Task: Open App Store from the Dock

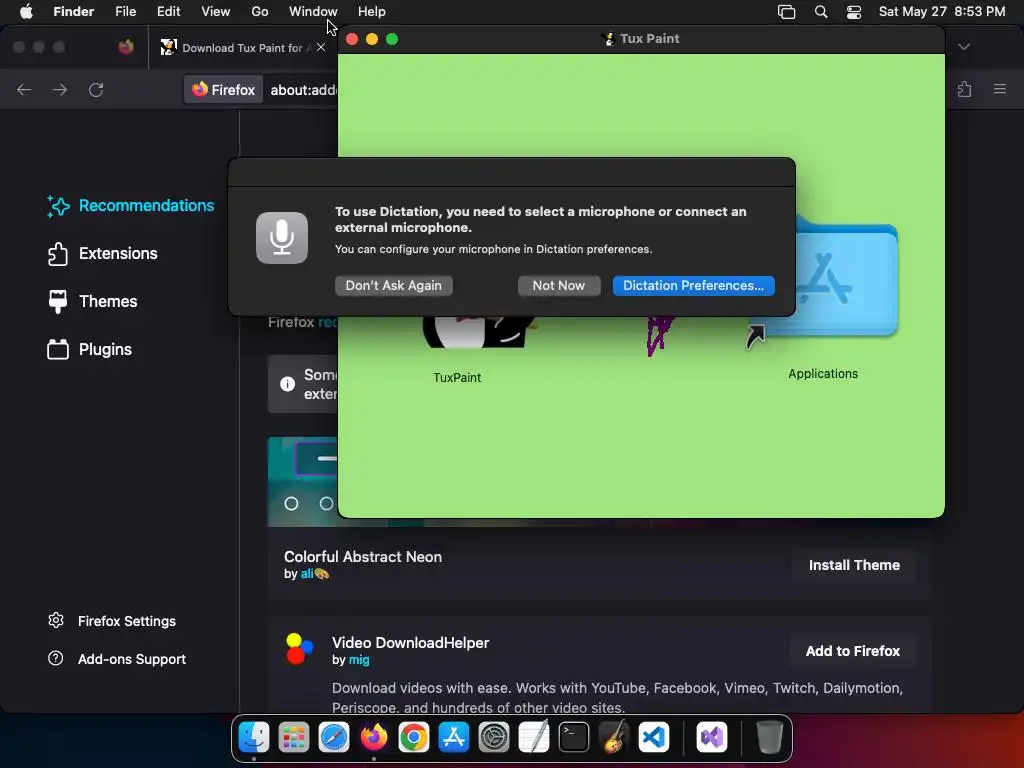Action: click(454, 737)
